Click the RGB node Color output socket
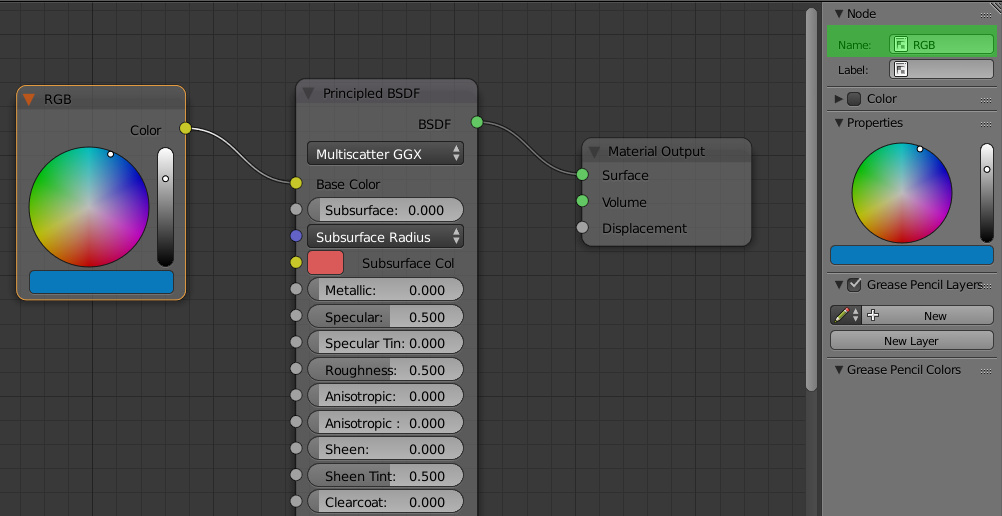1002x516 pixels. point(185,129)
